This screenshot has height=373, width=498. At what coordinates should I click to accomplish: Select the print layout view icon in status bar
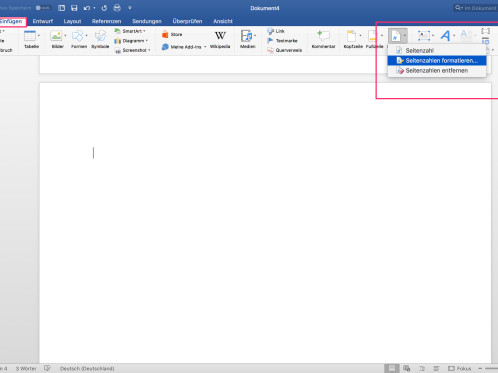click(391, 368)
